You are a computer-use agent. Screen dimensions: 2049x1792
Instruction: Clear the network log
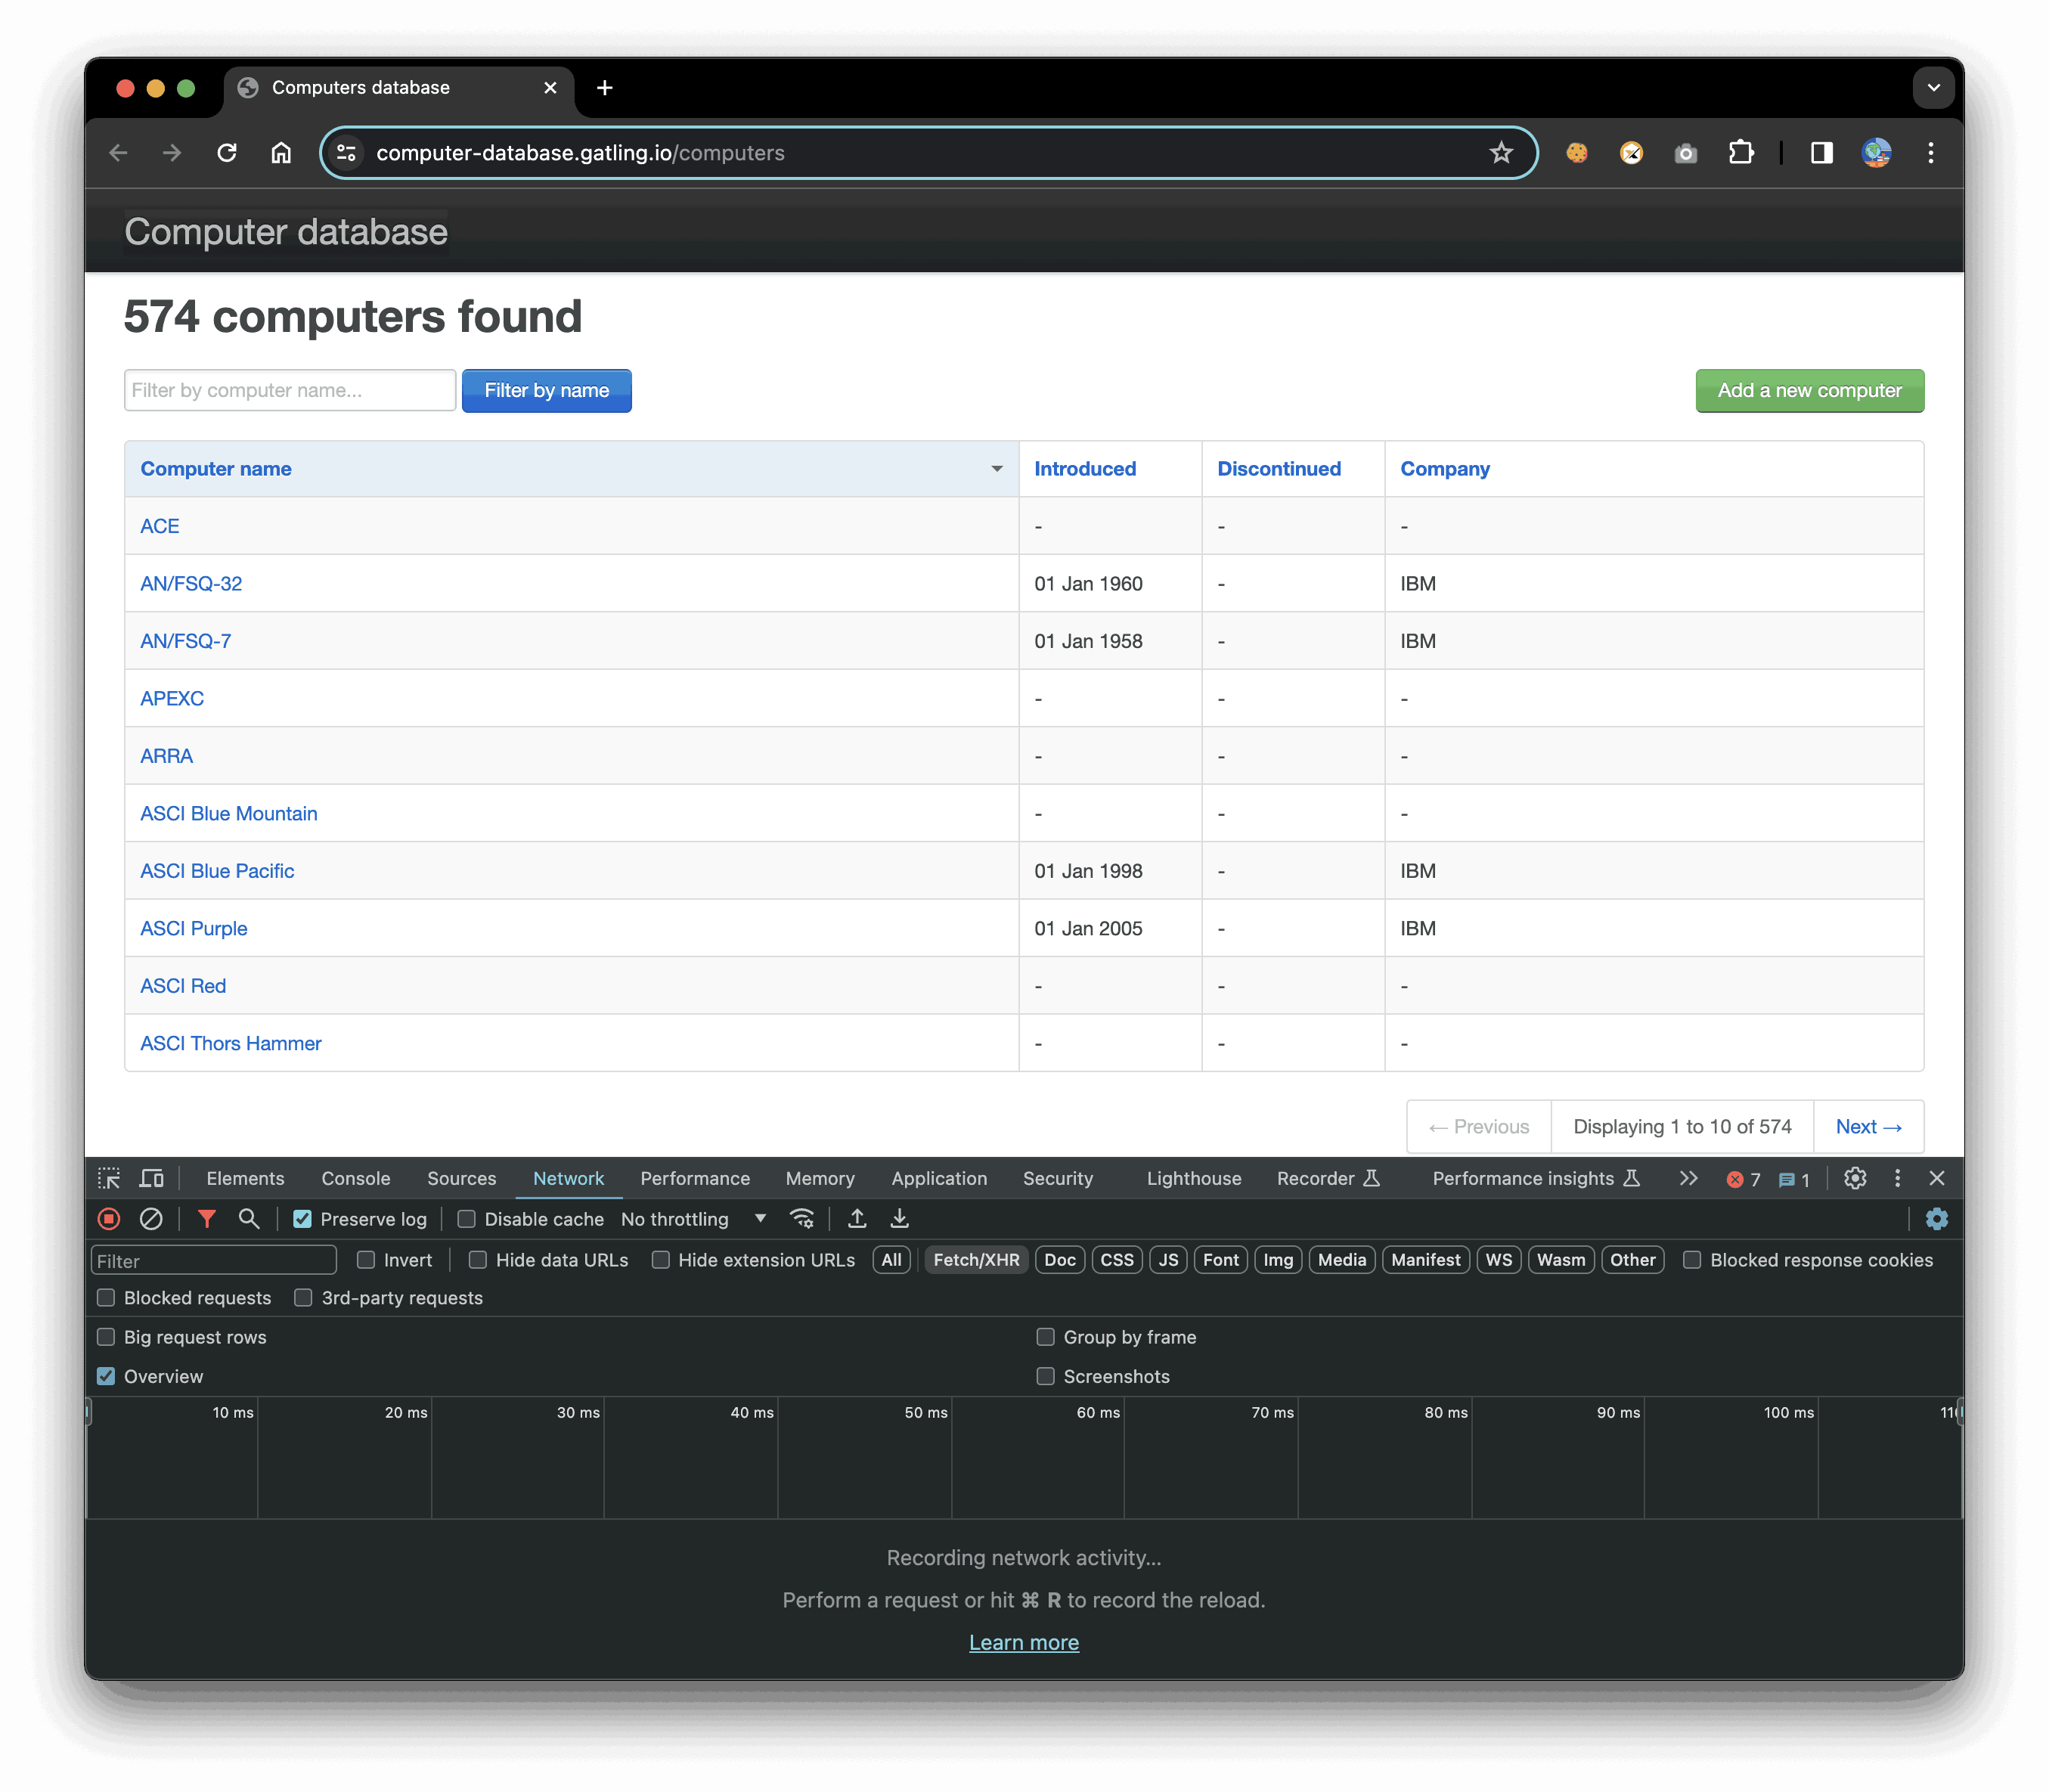151,1219
